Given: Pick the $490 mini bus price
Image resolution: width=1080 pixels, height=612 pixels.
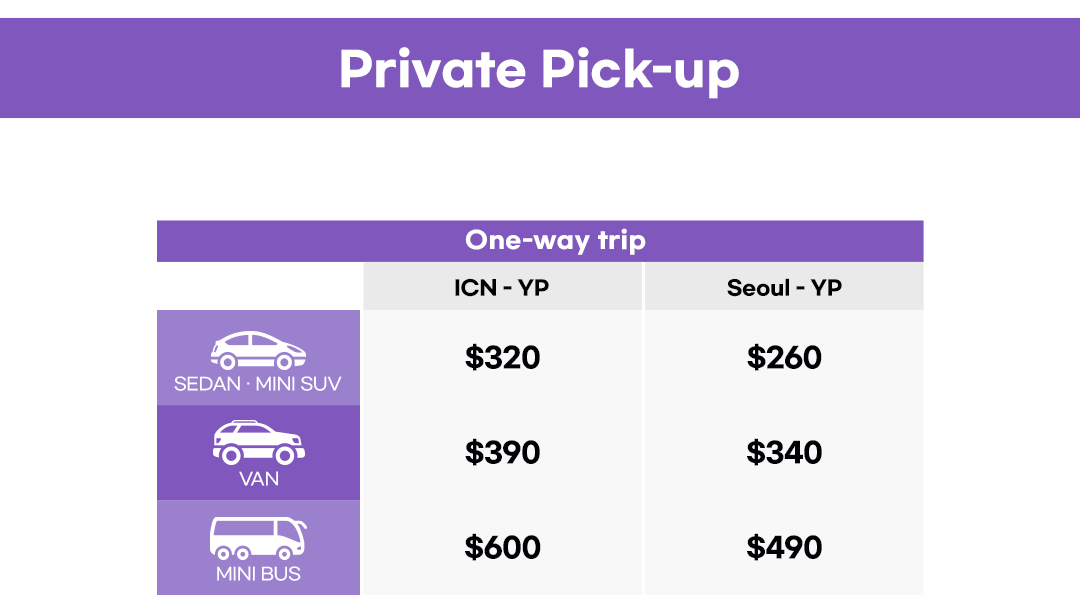Looking at the screenshot, I should coord(784,548).
